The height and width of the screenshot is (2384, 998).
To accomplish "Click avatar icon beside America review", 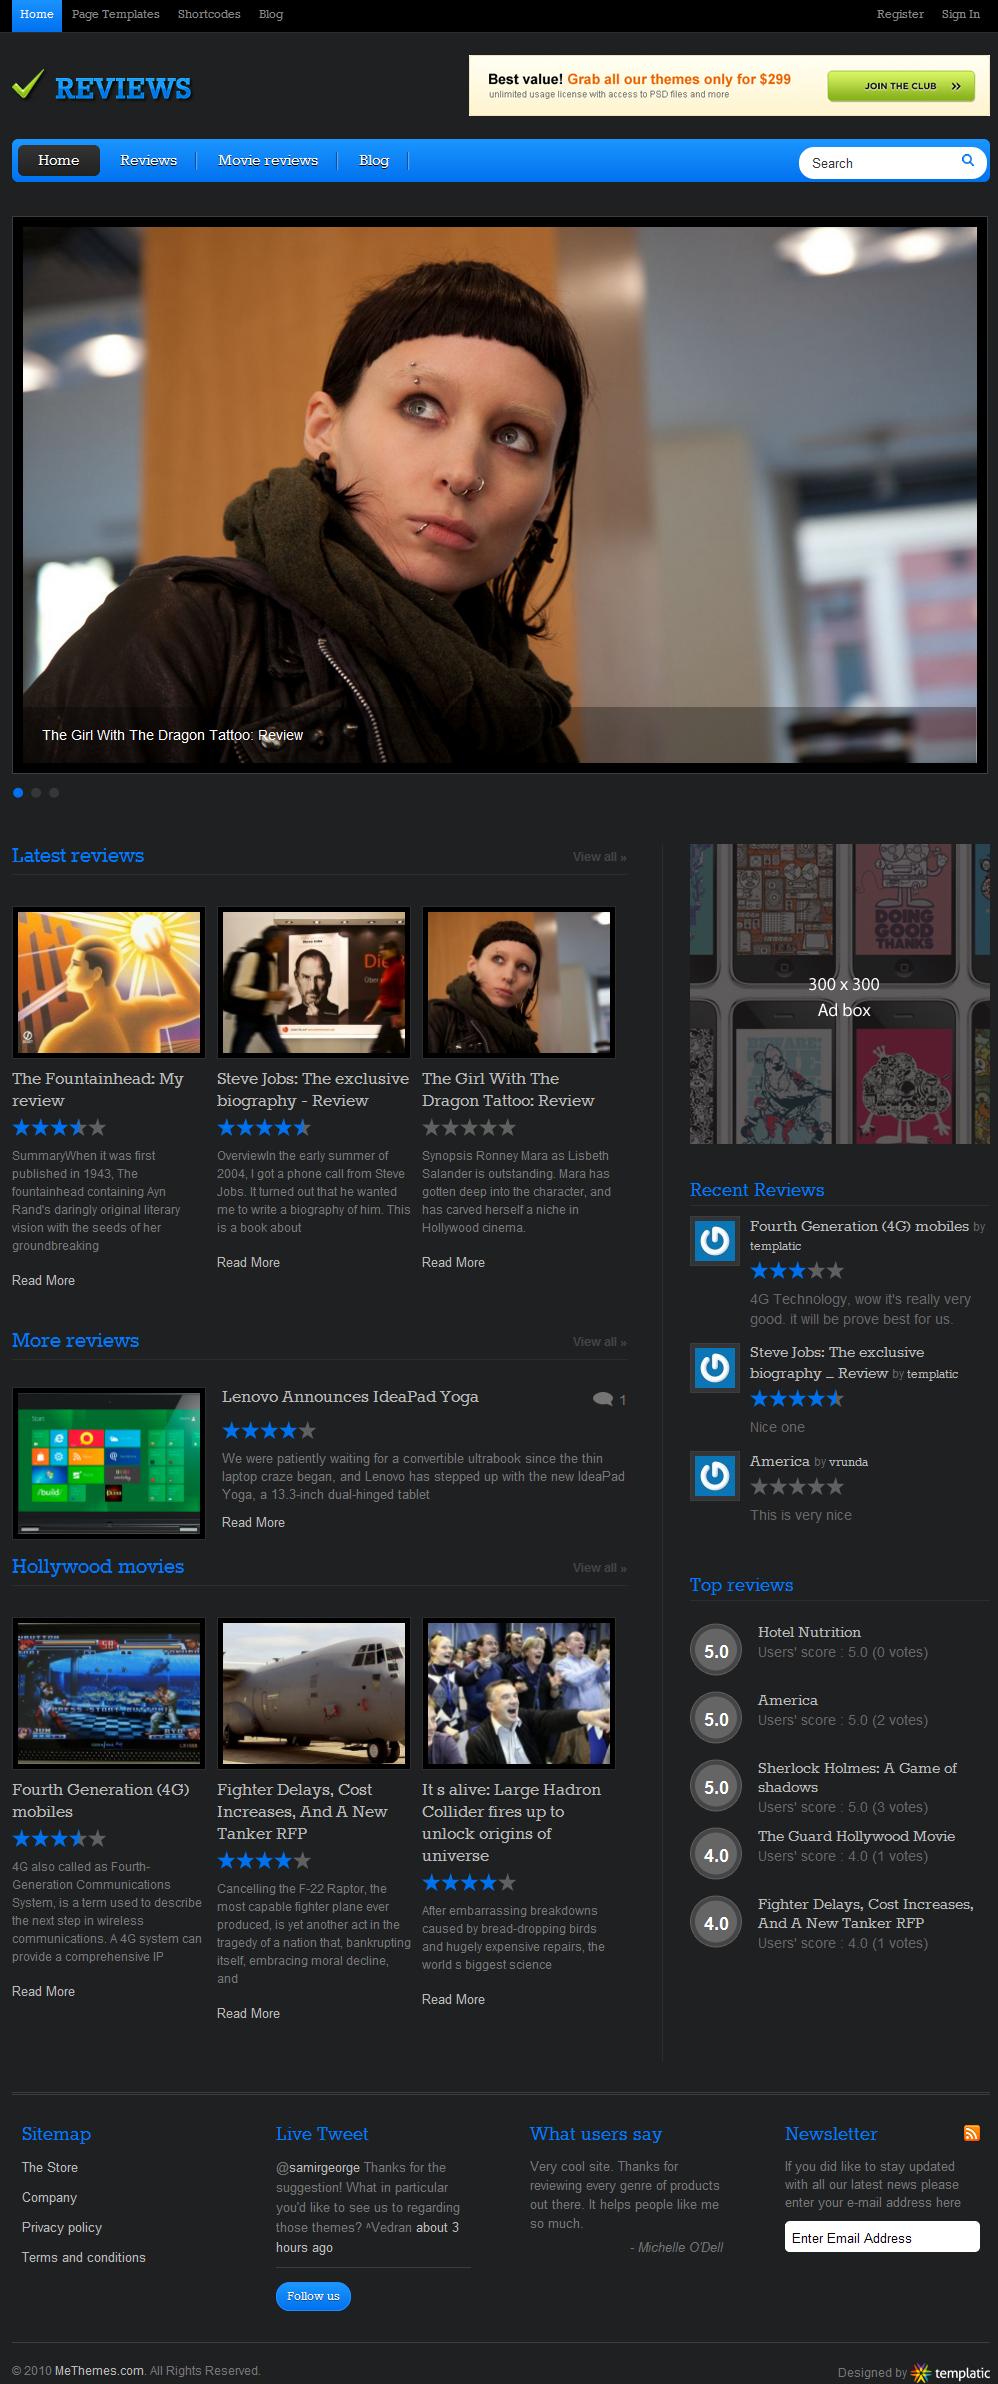I will pos(715,1476).
